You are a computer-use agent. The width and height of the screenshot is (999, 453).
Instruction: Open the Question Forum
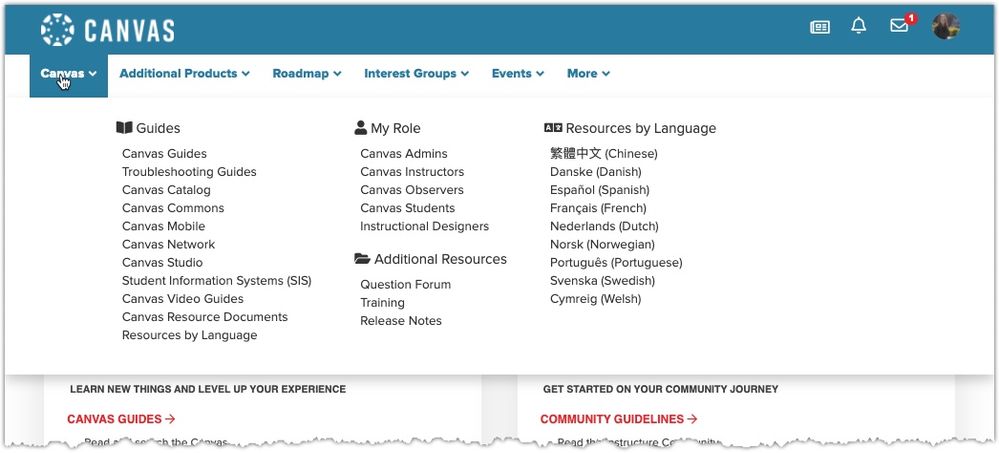click(x=406, y=285)
